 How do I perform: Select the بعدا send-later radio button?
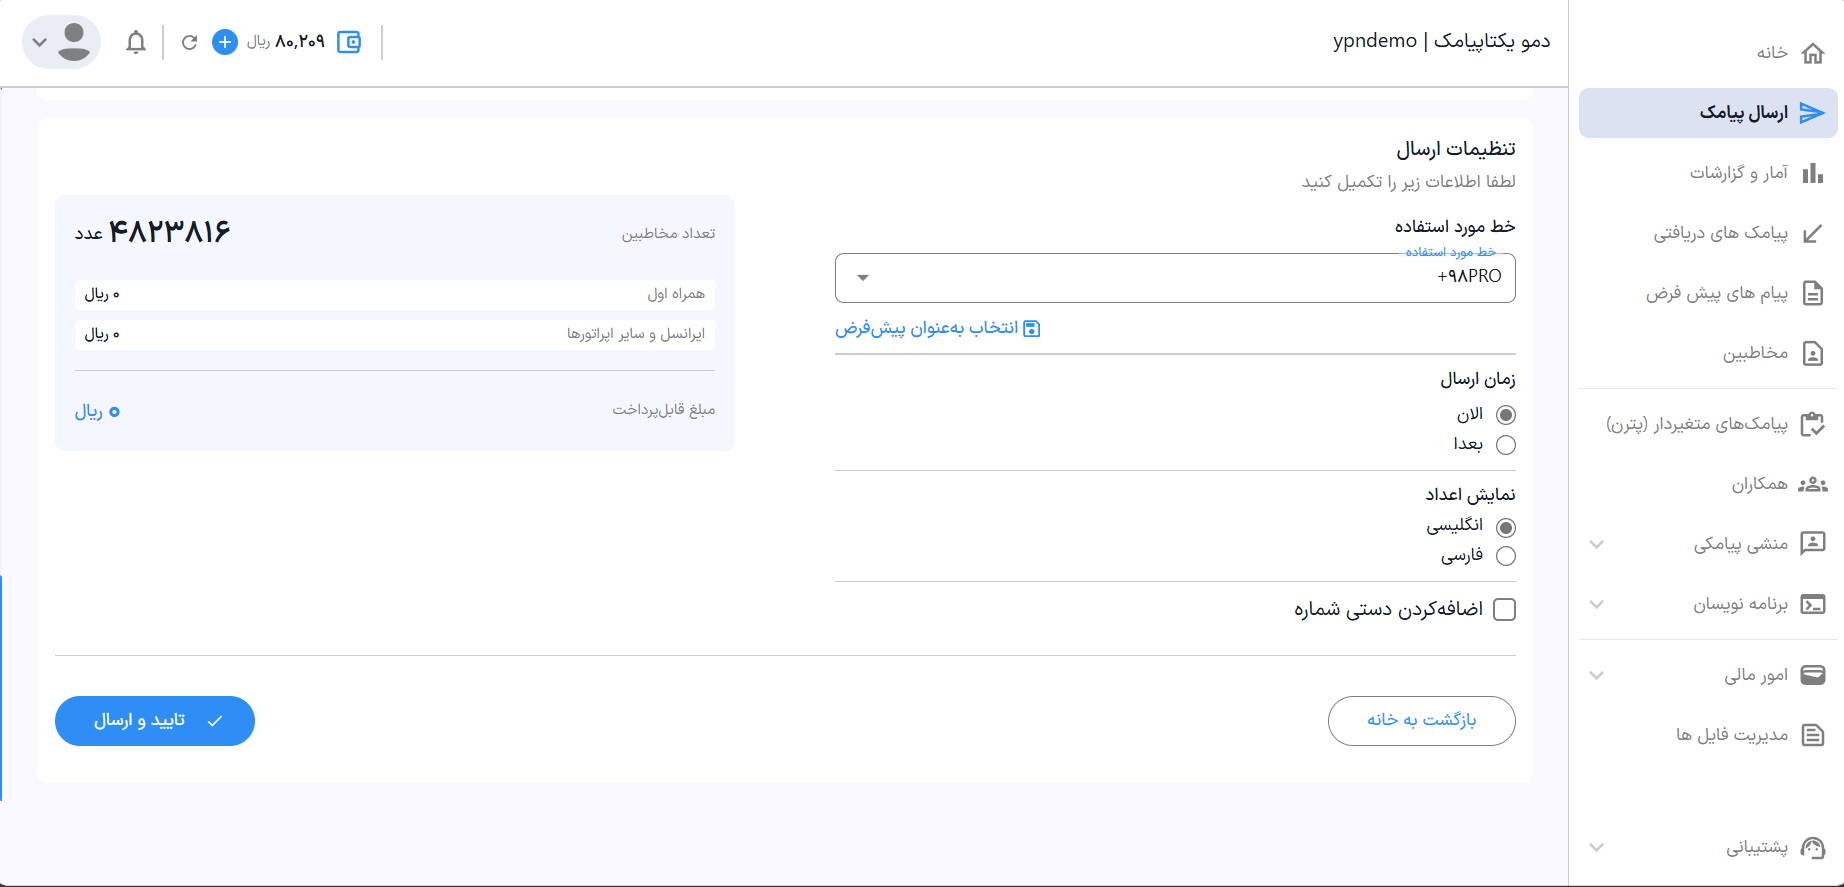coord(1505,445)
